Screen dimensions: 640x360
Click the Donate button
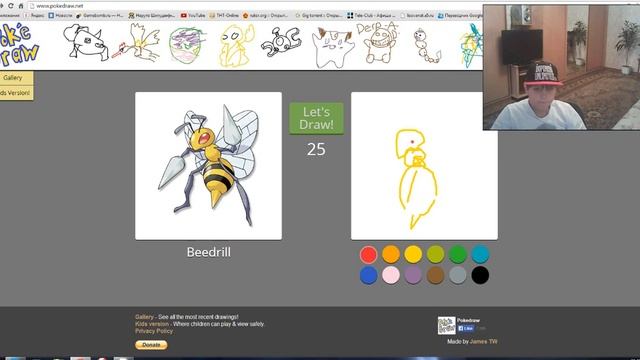pos(151,345)
